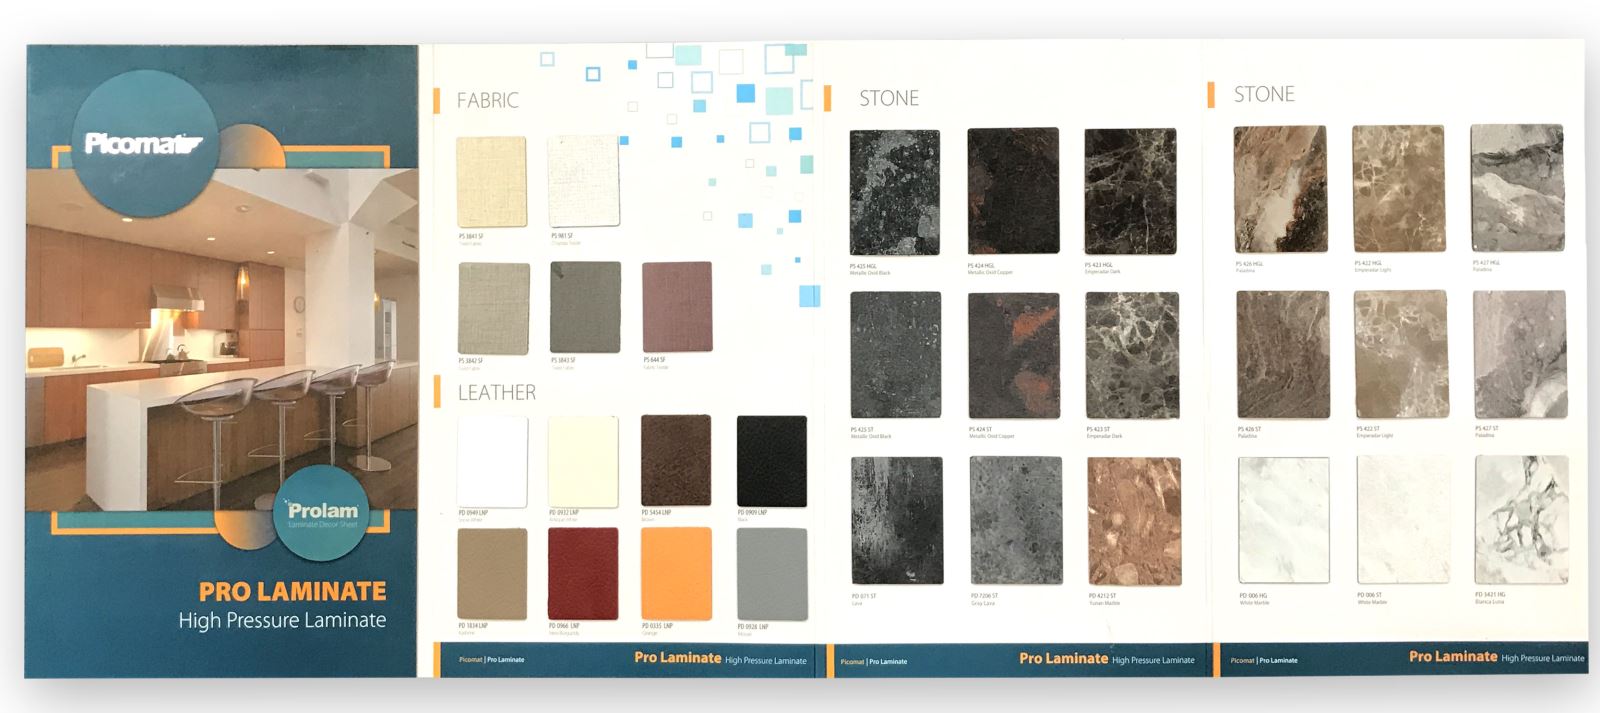Click the Prolam round logo badge
This screenshot has width=1600, height=713.
pyautogui.click(x=322, y=513)
